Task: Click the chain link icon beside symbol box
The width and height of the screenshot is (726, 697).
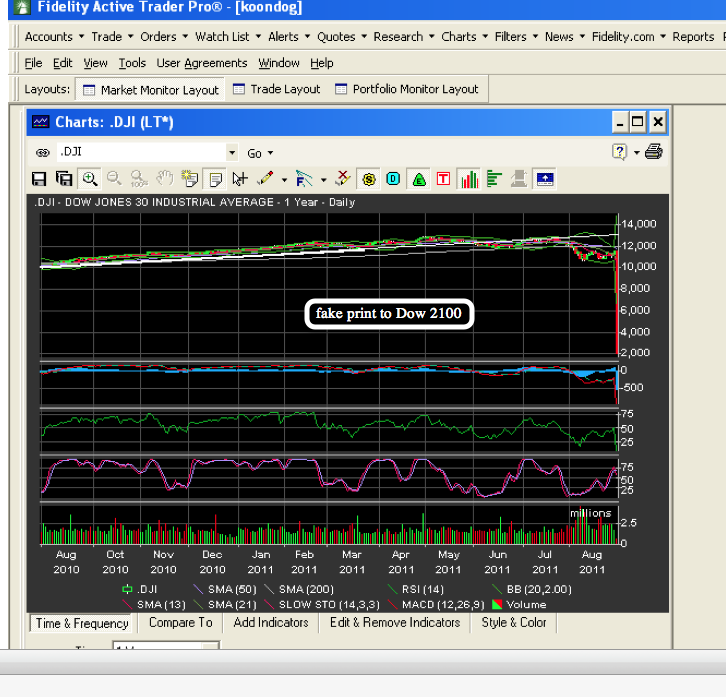Action: point(43,152)
